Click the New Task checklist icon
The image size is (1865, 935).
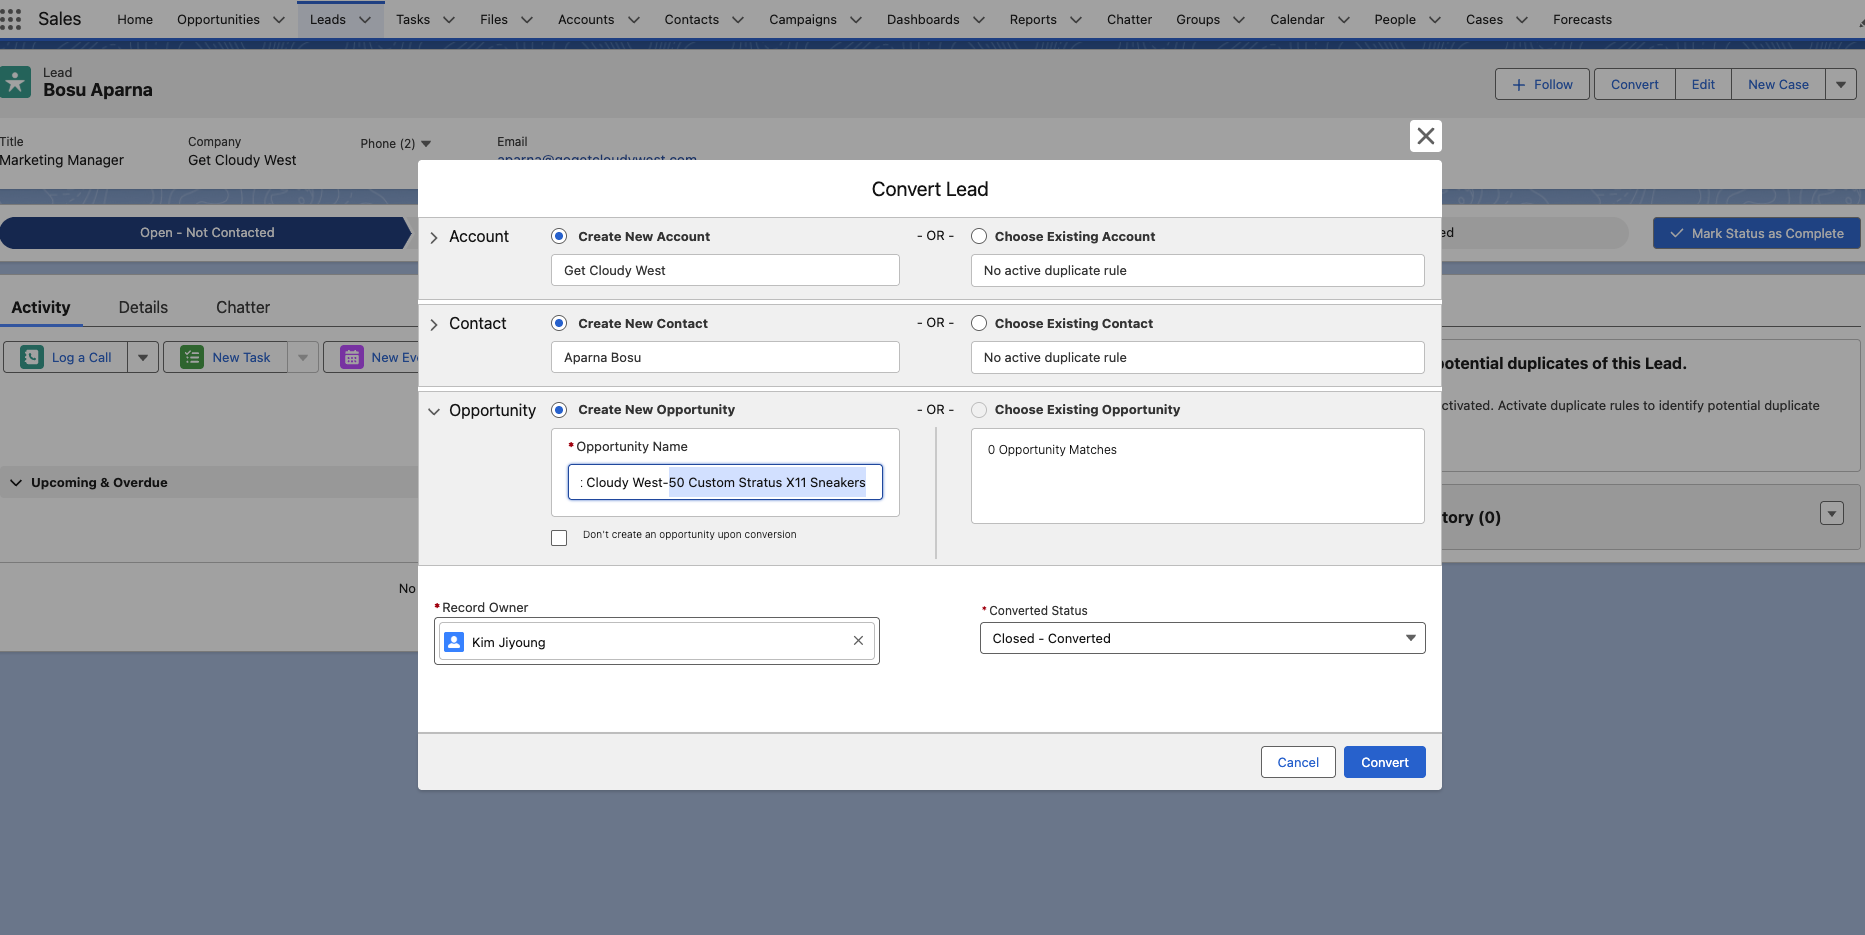[x=192, y=357]
